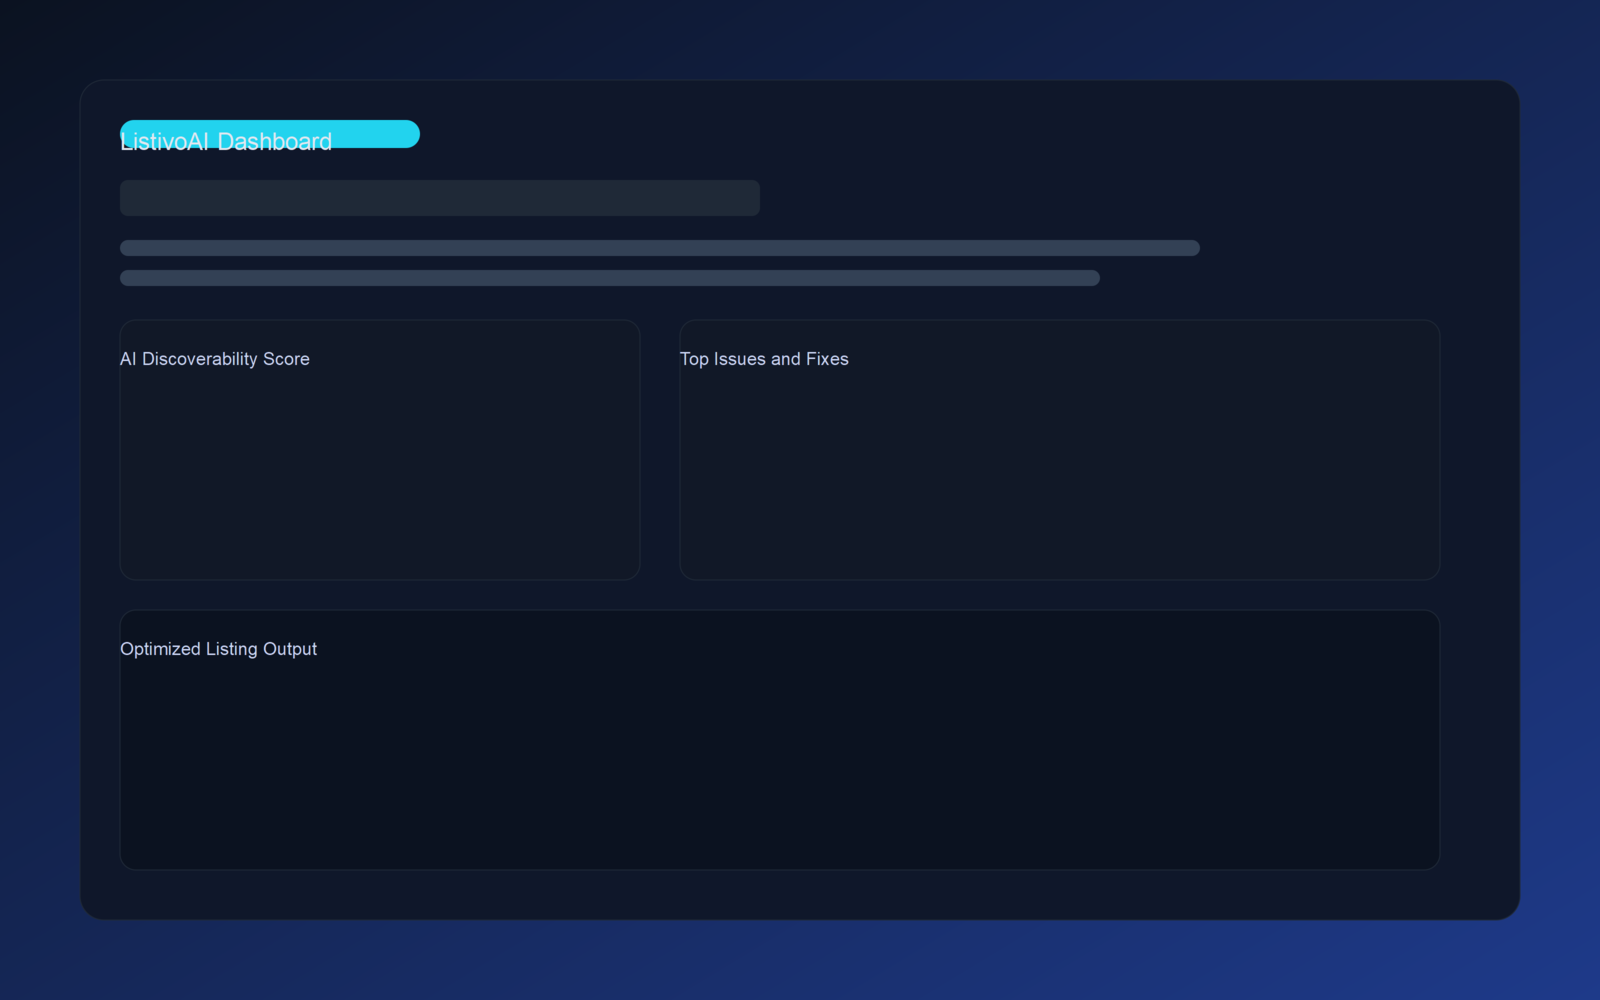This screenshot has width=1600, height=1000.
Task: Click the word "Fixes" in the issues card
Action: (x=827, y=359)
